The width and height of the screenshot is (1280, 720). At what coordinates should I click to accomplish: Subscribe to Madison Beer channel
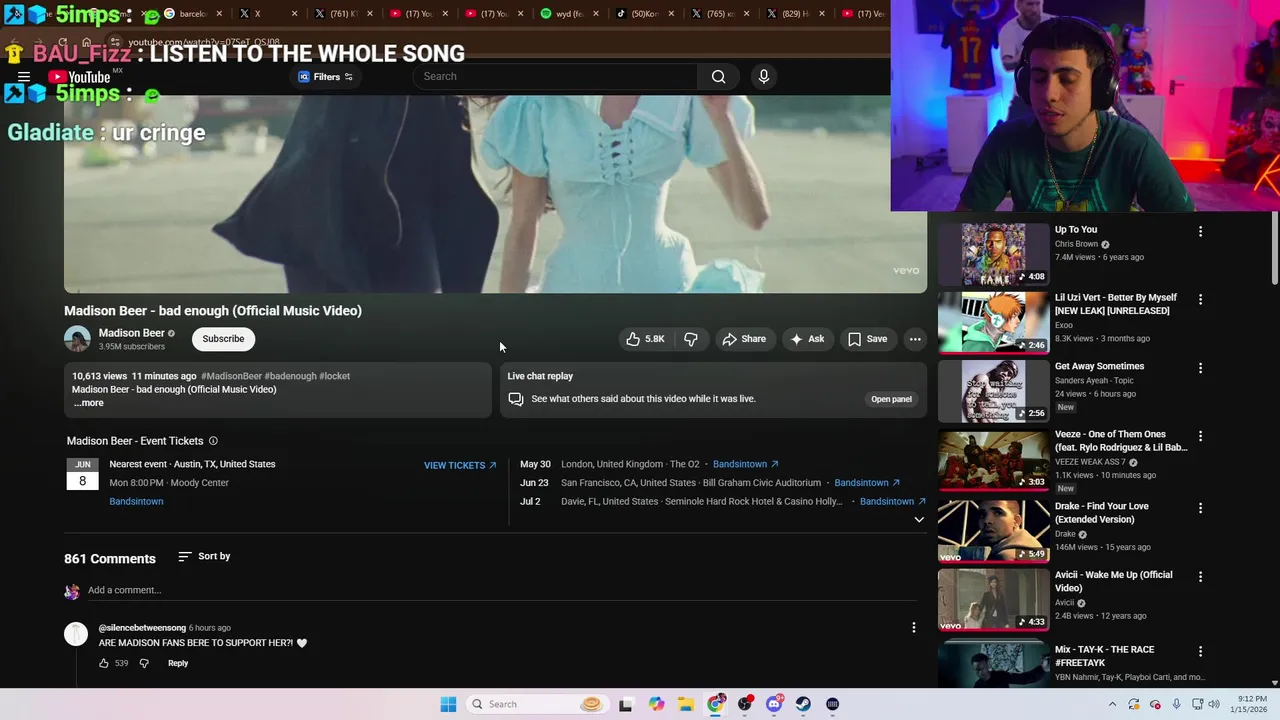pos(223,339)
